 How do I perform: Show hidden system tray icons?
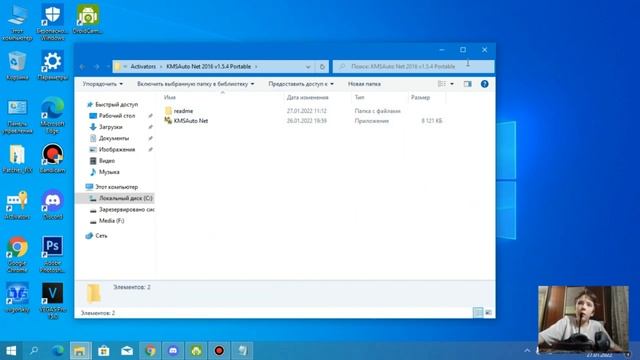(x=527, y=351)
